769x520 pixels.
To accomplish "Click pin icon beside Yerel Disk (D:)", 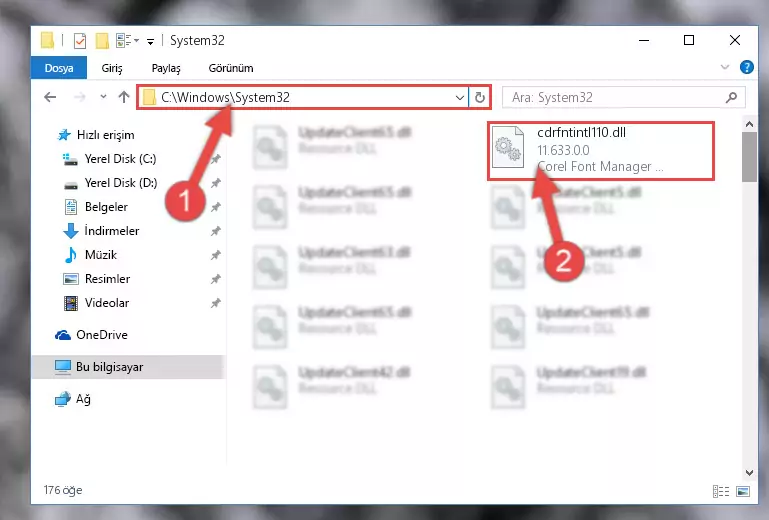I will pyautogui.click(x=215, y=183).
